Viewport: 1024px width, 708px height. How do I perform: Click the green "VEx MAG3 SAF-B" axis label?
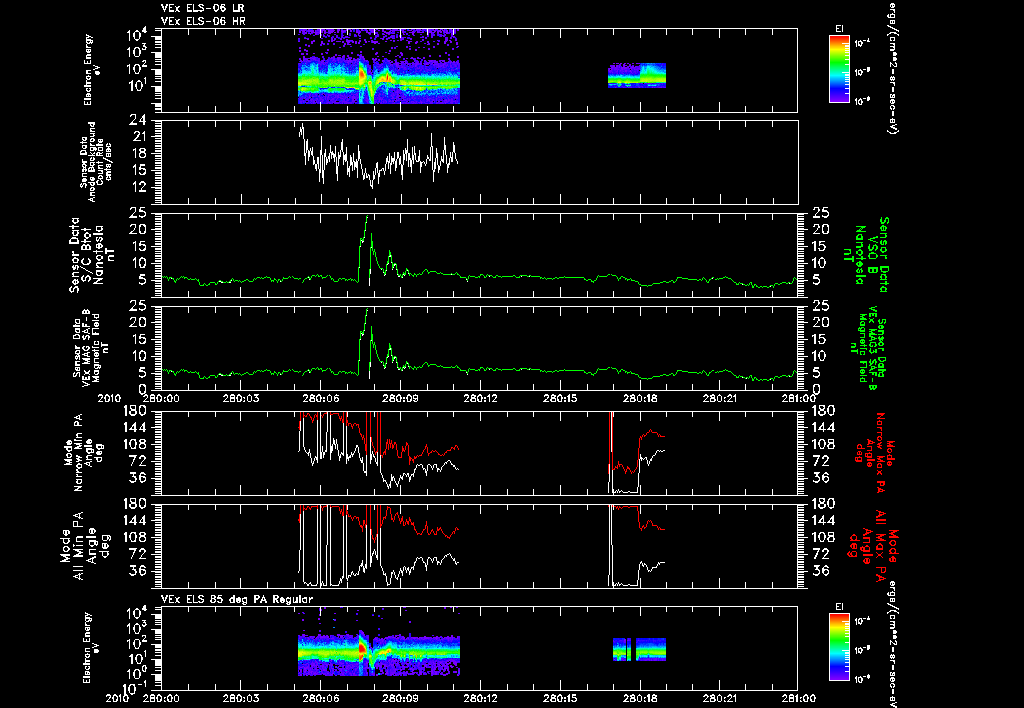(871, 348)
